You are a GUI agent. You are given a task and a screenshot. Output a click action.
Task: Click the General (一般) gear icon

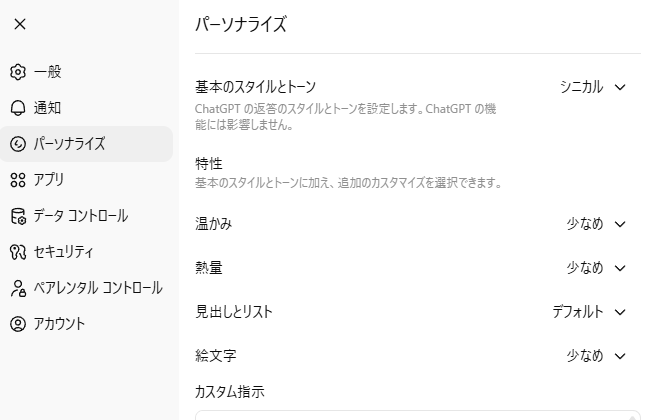click(17, 72)
